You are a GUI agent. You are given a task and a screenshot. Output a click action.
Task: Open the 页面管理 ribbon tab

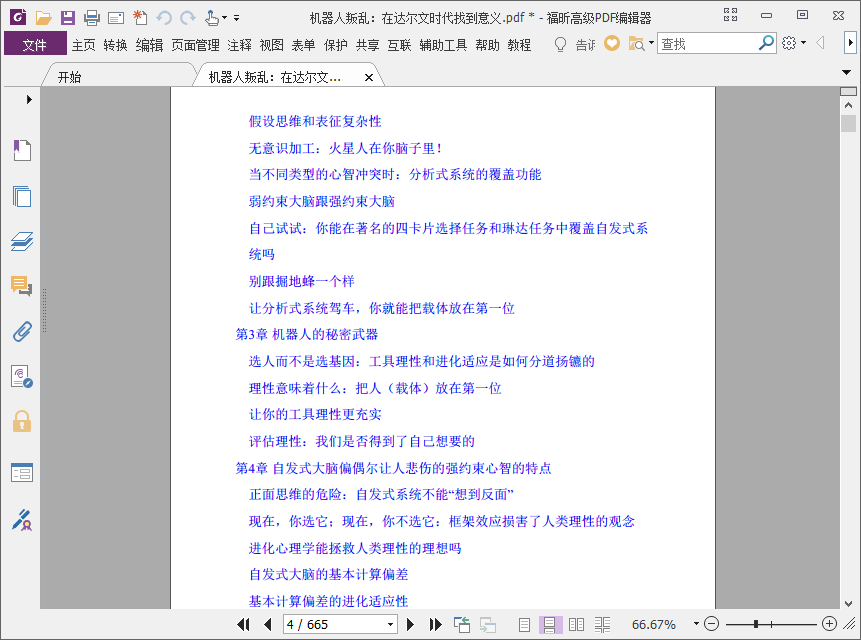[x=195, y=45]
